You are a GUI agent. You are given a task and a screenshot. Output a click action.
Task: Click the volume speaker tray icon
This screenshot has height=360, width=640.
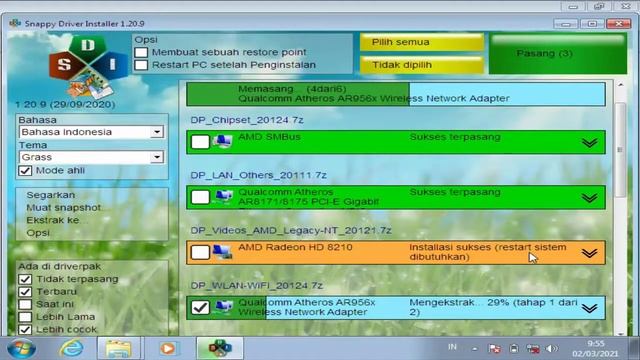(551, 349)
